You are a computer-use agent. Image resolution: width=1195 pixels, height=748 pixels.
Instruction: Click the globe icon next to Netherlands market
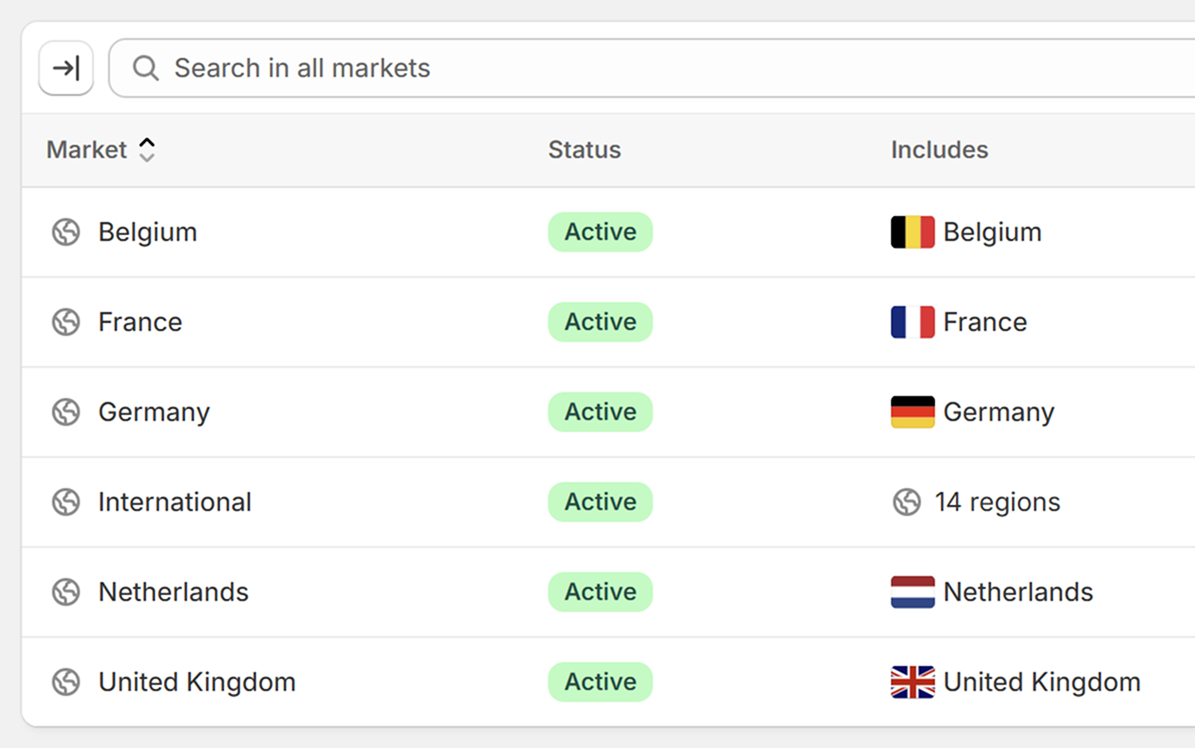(x=65, y=591)
